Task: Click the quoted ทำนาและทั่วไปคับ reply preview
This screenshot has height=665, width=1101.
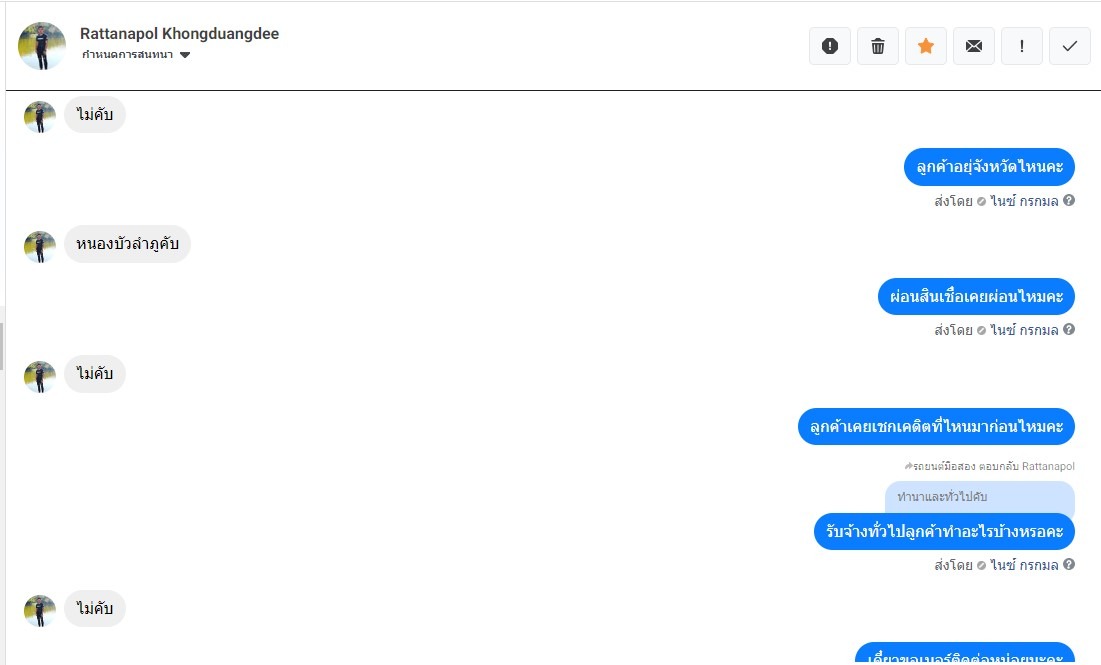Action: click(980, 497)
